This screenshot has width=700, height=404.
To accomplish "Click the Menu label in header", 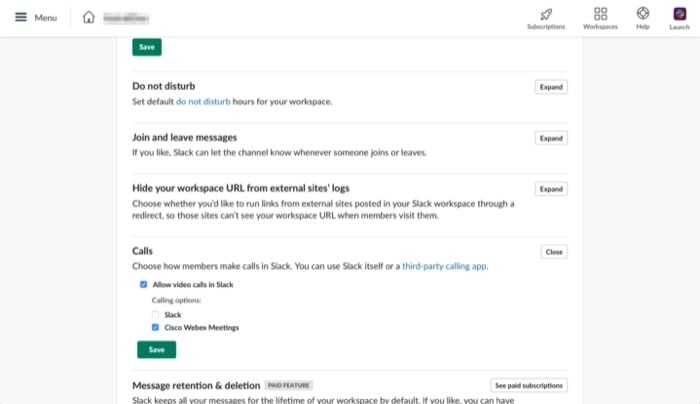I will (45, 18).
